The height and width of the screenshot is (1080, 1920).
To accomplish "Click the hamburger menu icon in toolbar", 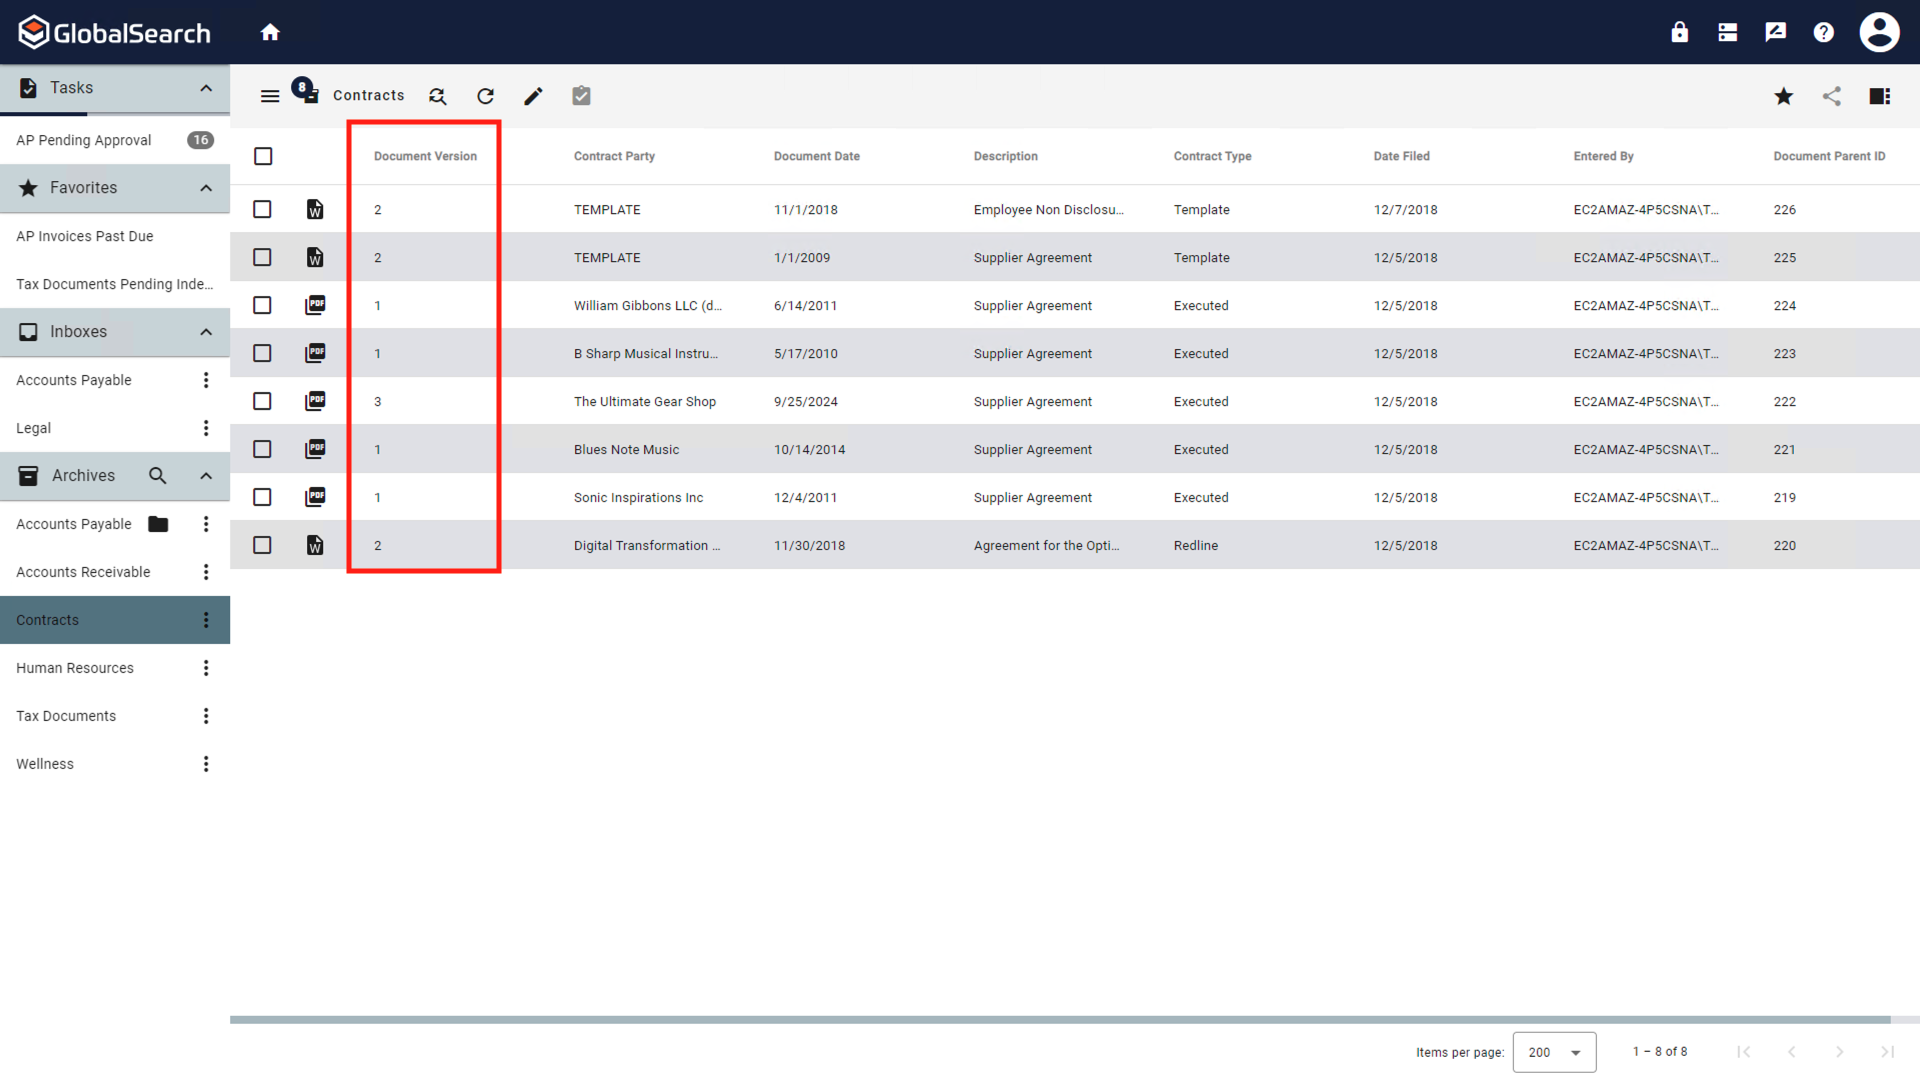I will point(269,95).
